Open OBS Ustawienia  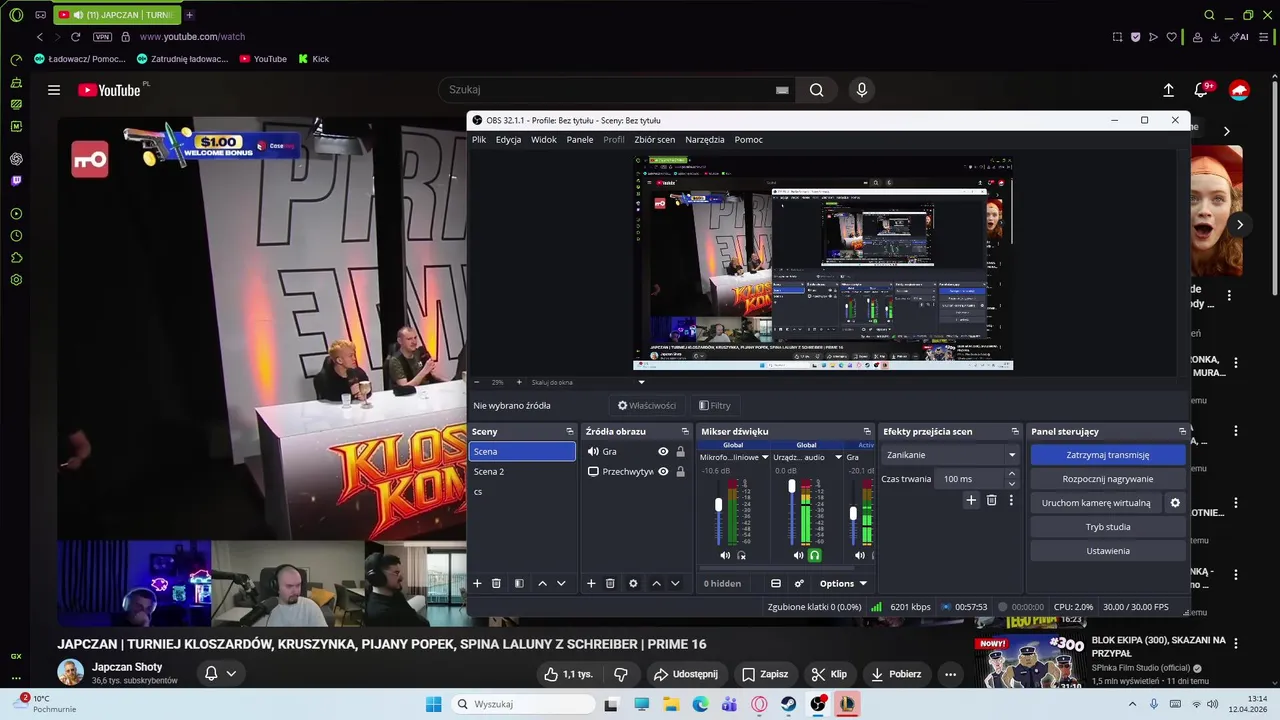click(x=1108, y=551)
